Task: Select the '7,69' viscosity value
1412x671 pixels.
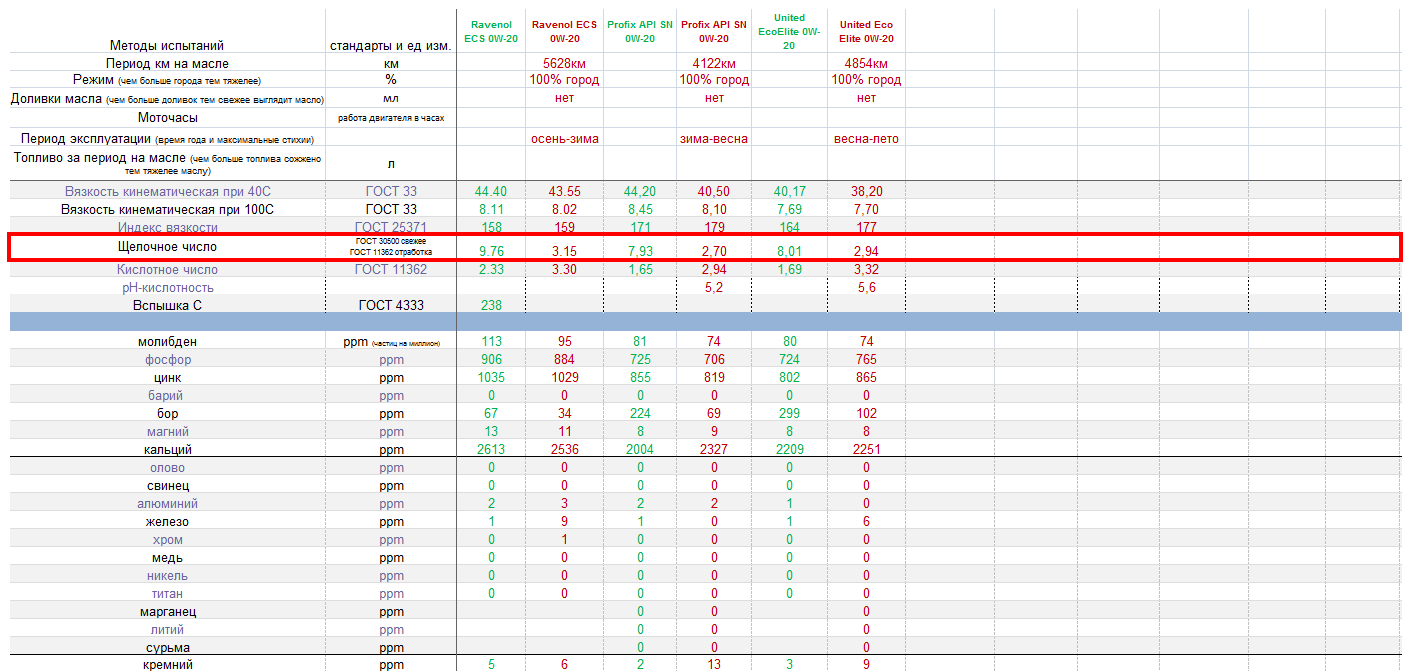Action: [789, 209]
